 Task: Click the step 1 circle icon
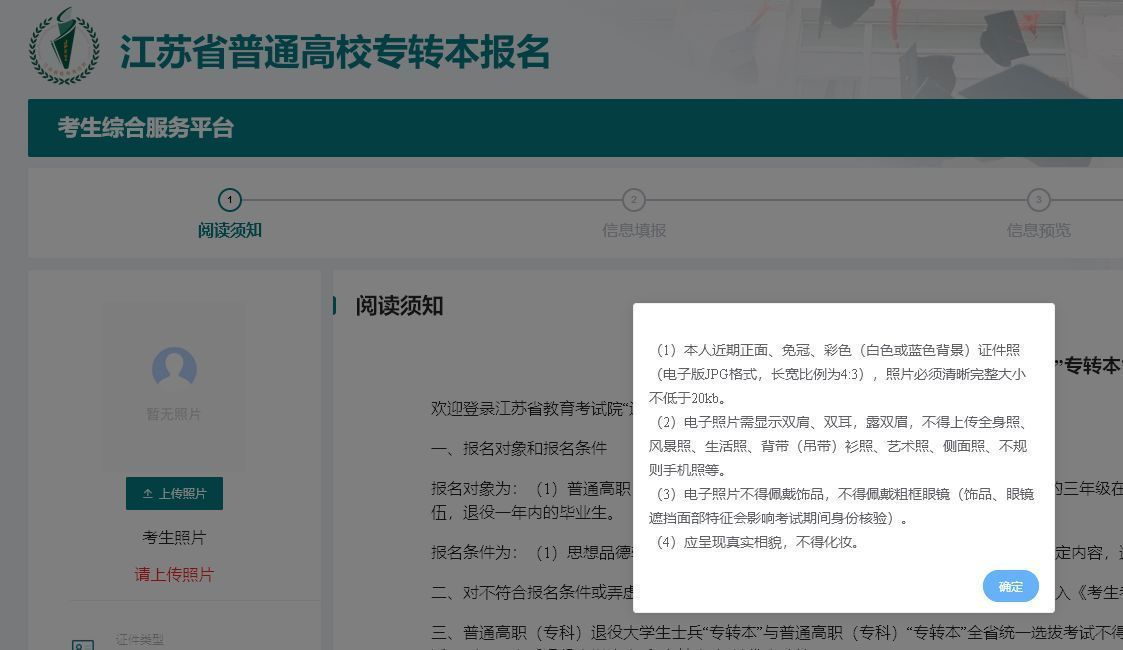[230, 200]
